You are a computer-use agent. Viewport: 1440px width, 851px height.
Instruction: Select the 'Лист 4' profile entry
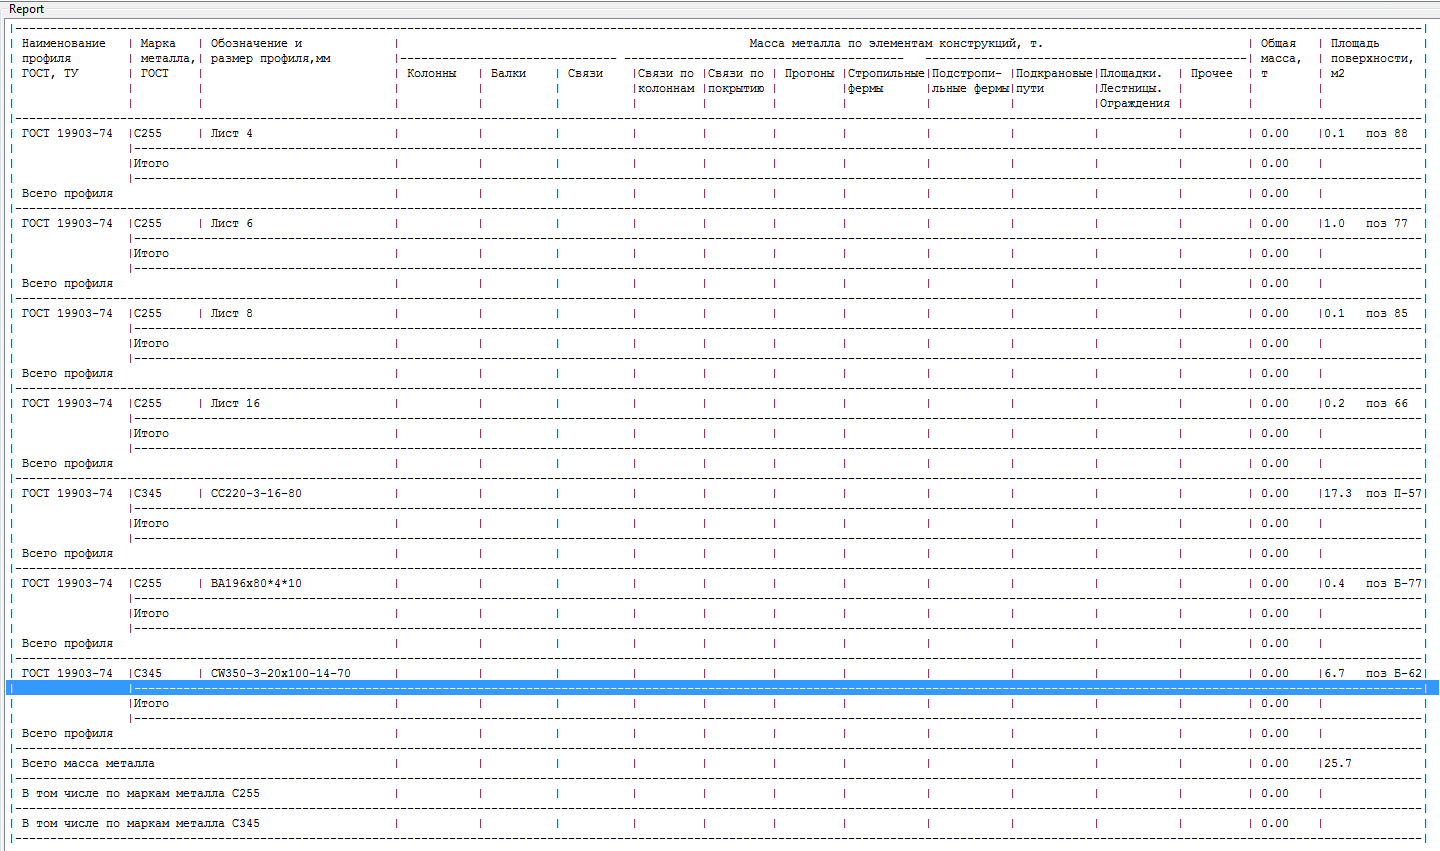point(231,133)
